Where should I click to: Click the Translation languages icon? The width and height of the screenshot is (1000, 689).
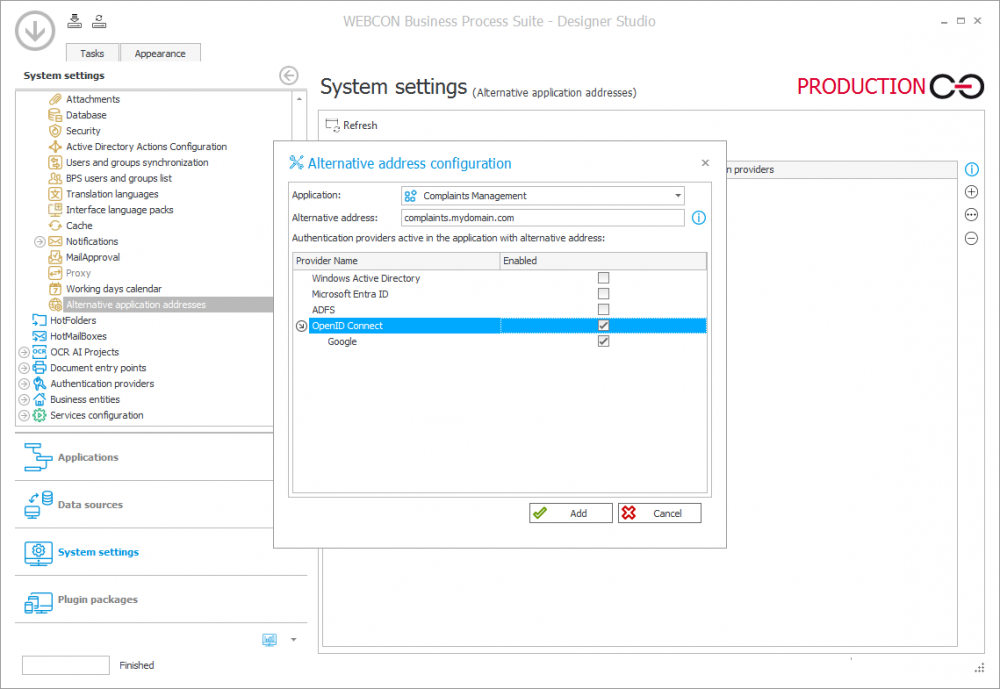[x=55, y=194]
